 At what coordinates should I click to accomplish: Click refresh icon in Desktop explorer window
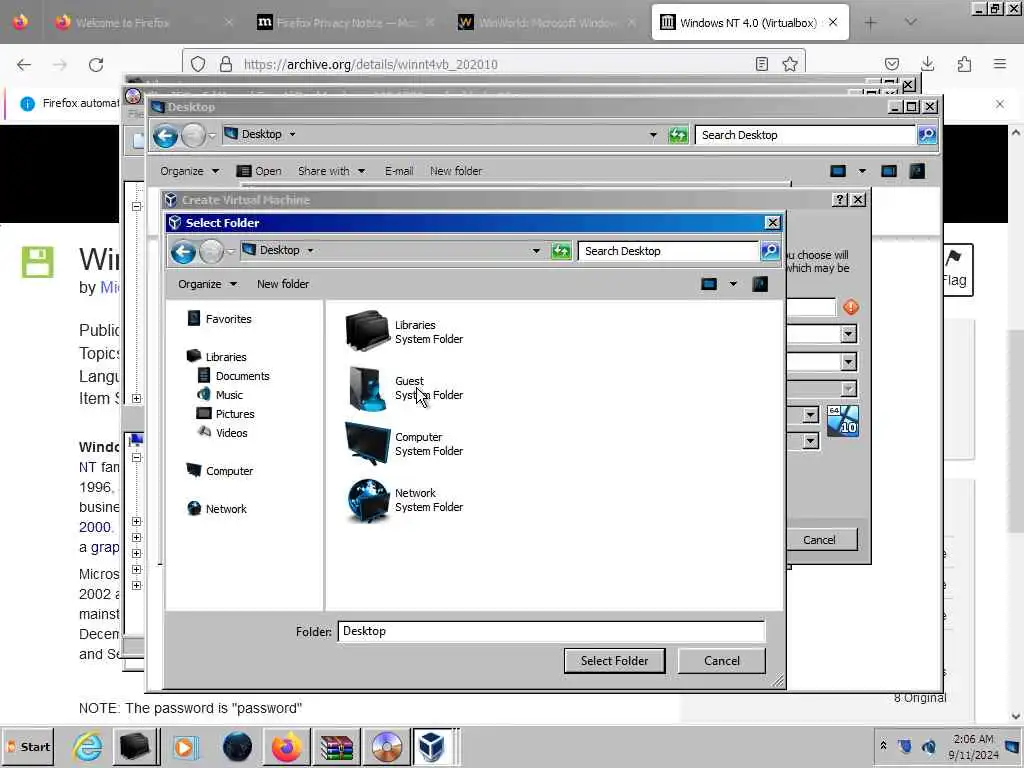click(x=678, y=135)
